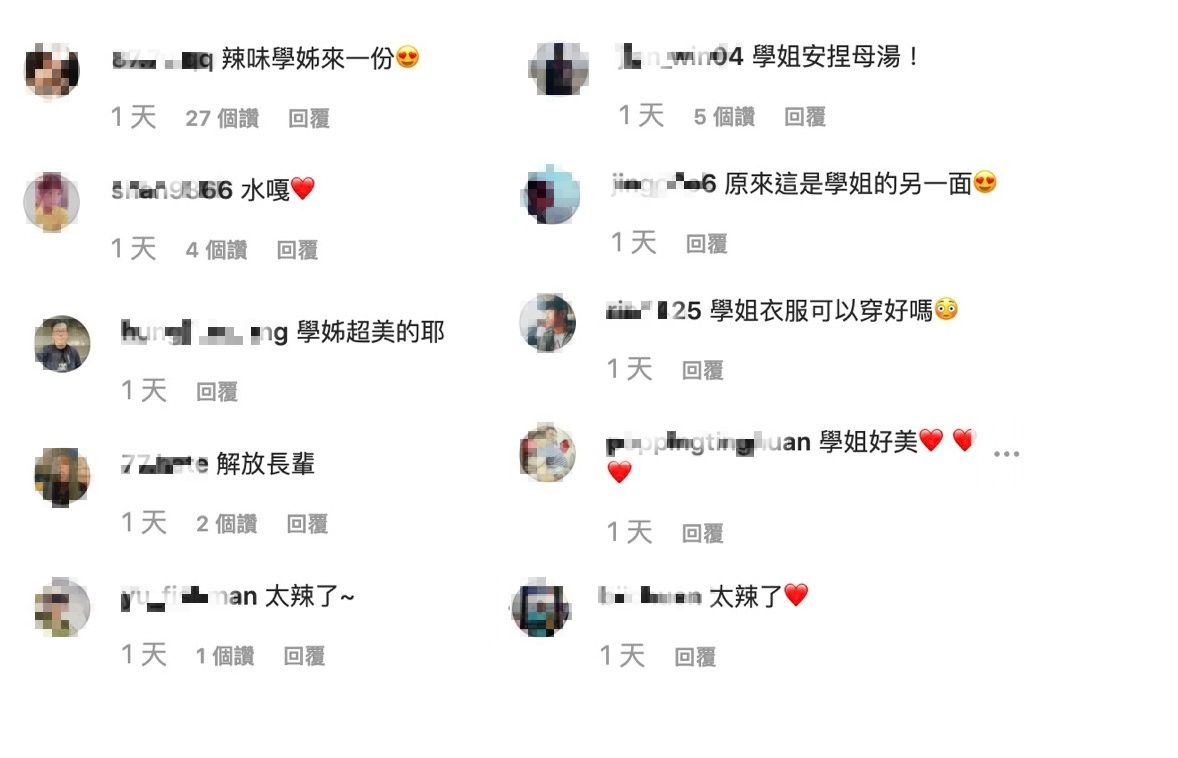This screenshot has height=758, width=1178.
Task: Click 回覆 under 解放長輩 comment
Action: [307, 524]
